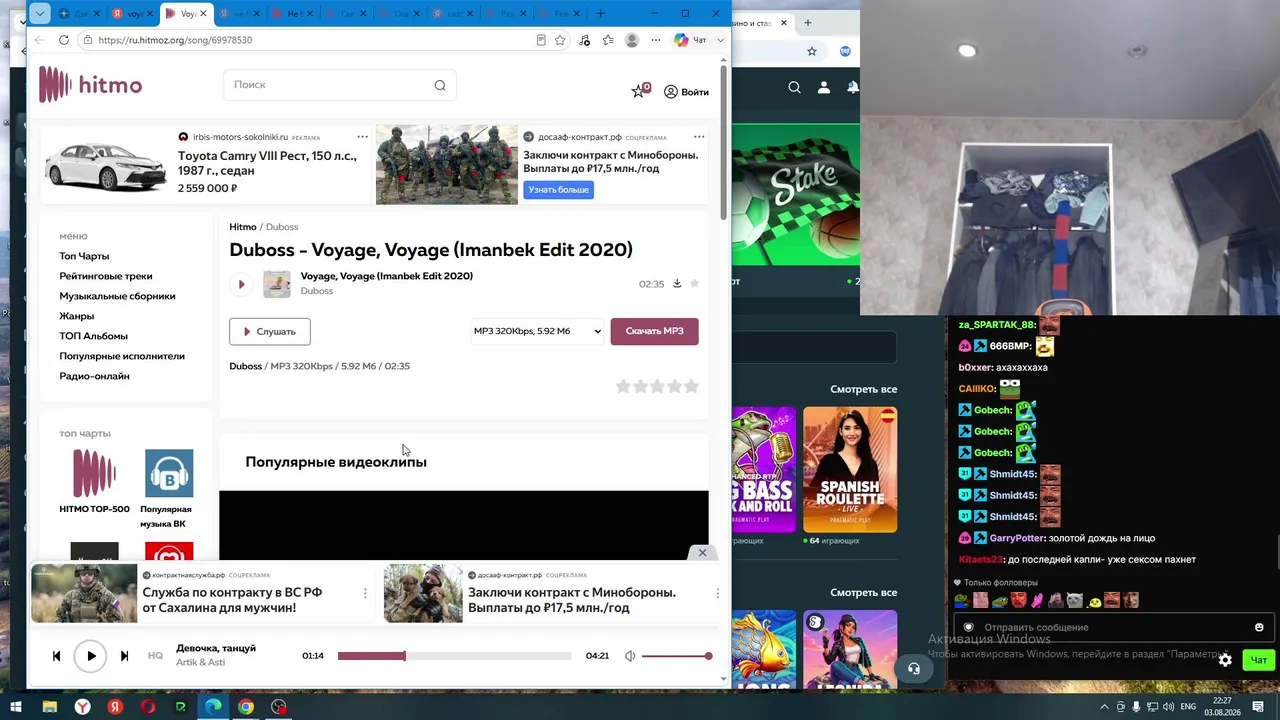Open options menu of Toyota Camry ad
Viewport: 1280px width, 720px height.
[362, 137]
